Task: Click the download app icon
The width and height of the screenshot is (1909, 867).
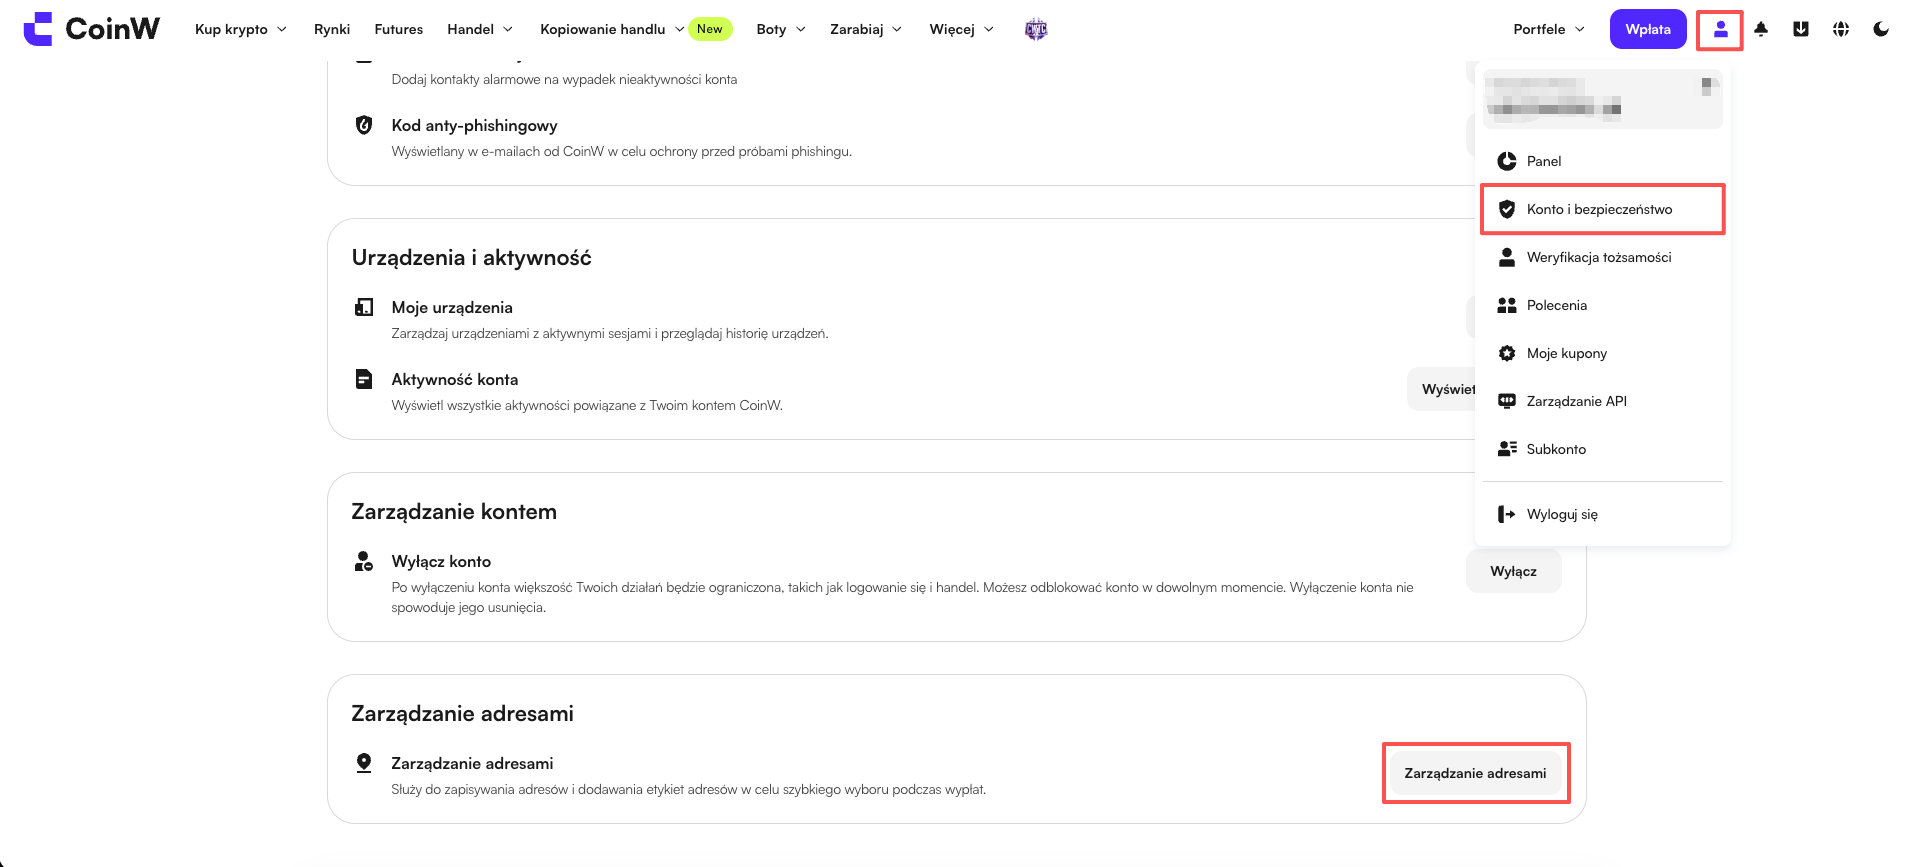Action: [1801, 29]
